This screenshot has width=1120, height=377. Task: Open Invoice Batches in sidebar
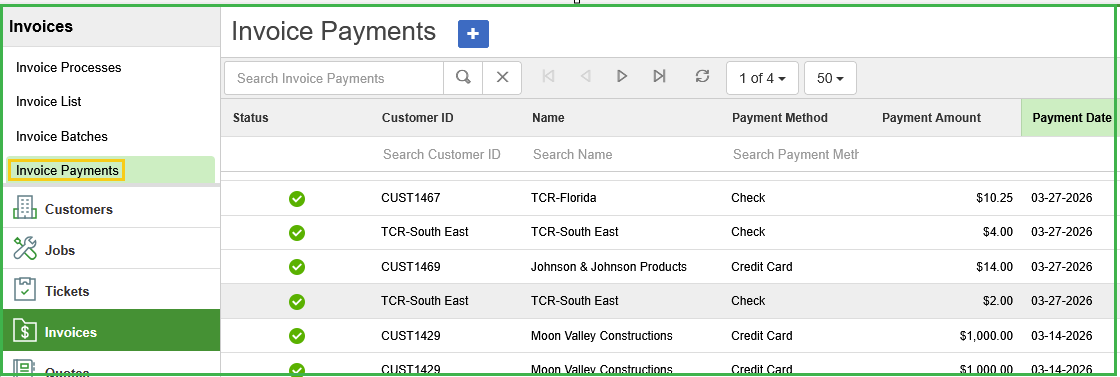(x=61, y=136)
